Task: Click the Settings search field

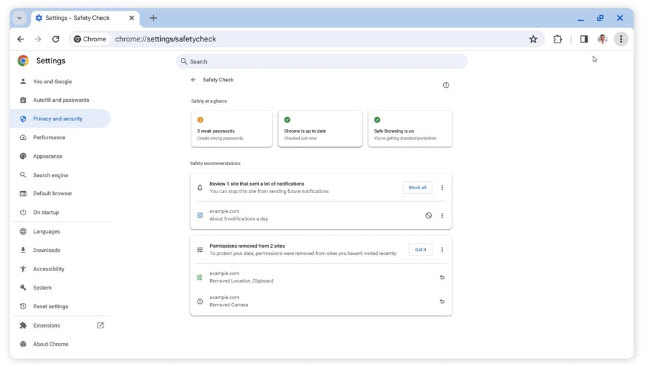Action: tap(322, 61)
